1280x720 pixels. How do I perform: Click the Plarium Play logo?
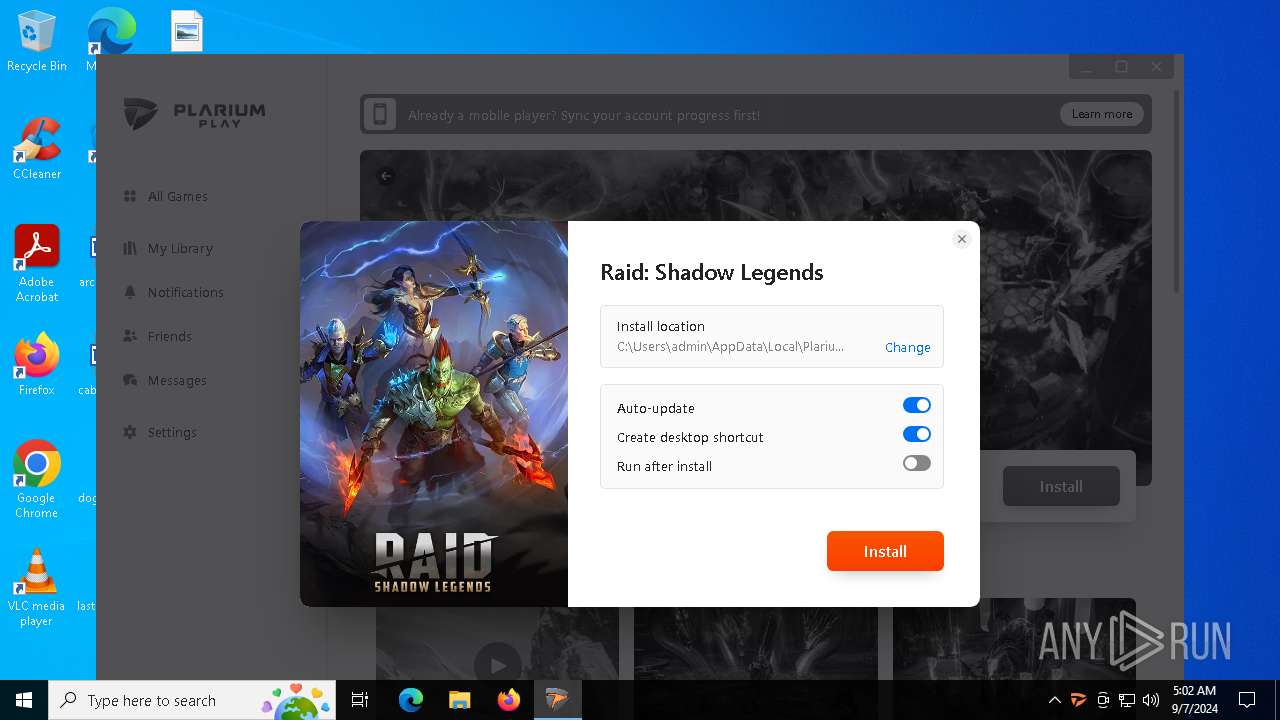coord(195,113)
